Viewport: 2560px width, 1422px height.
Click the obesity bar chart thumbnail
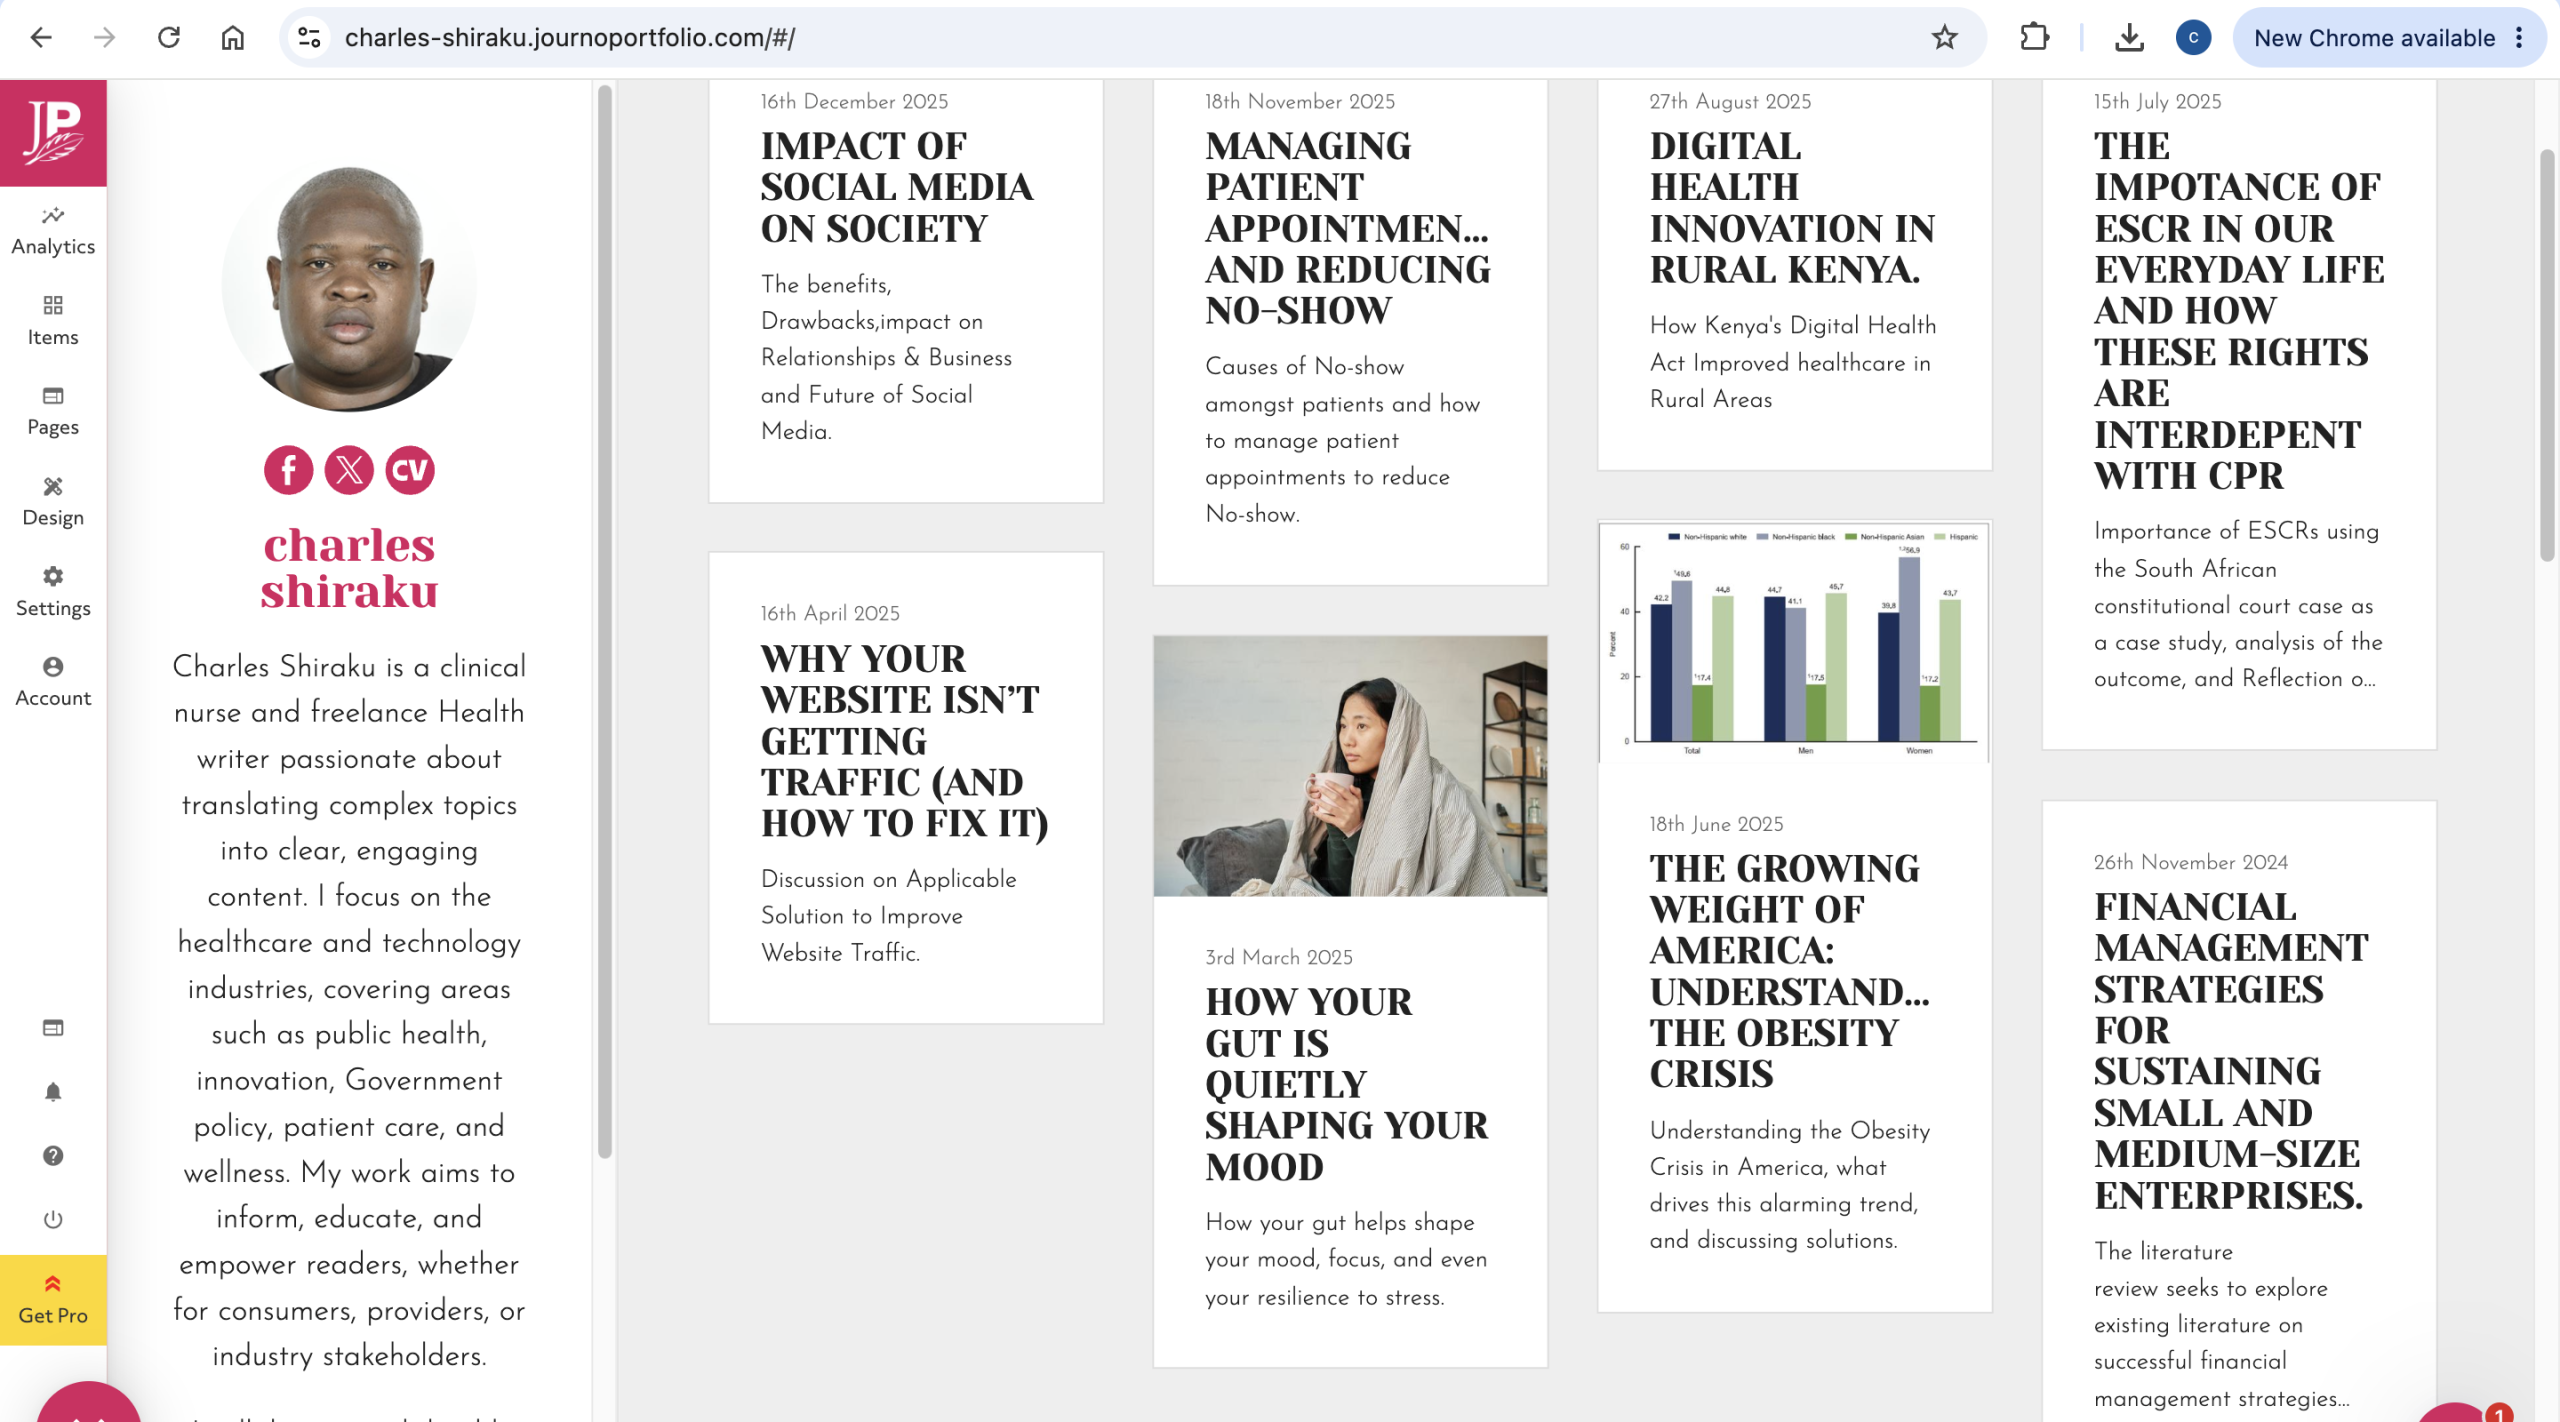[1794, 642]
